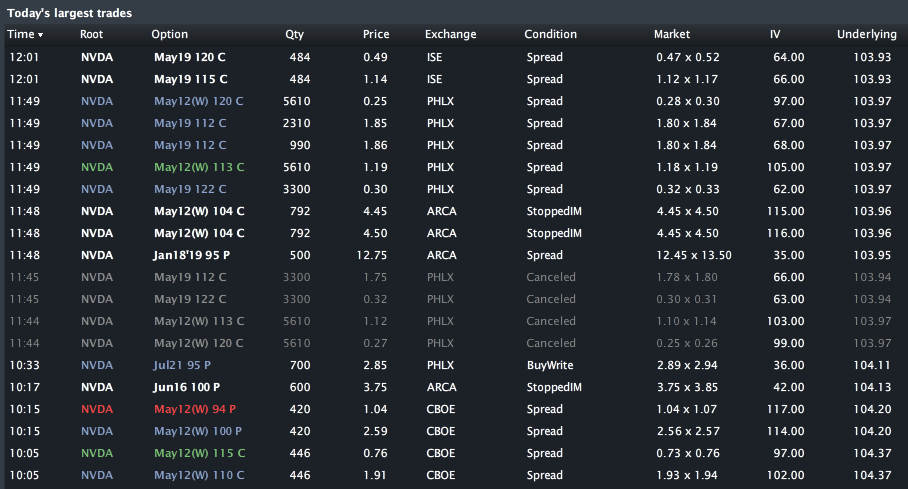Viewport: 908px width, 489px height.
Task: Click the 10:33 time cell
Action: click(24, 366)
